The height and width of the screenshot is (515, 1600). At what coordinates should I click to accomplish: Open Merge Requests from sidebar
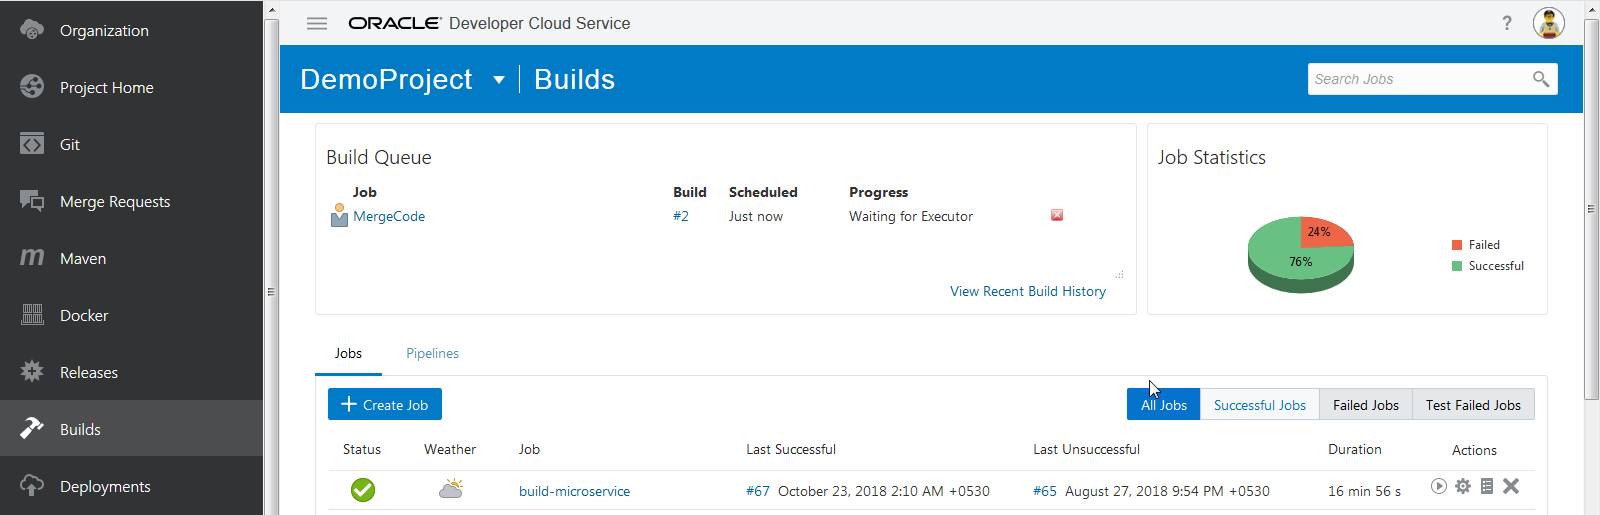114,202
